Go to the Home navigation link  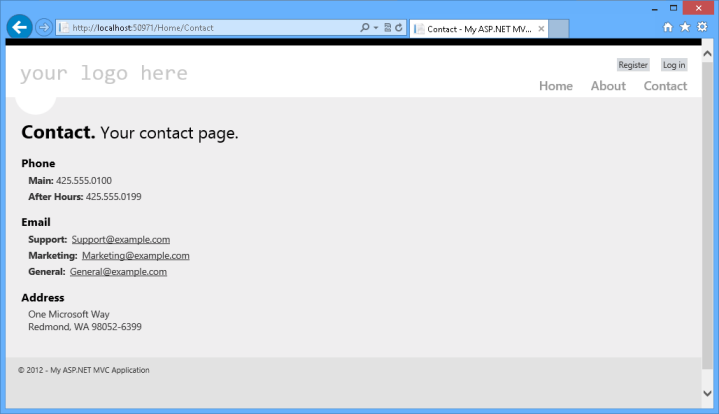click(x=555, y=86)
